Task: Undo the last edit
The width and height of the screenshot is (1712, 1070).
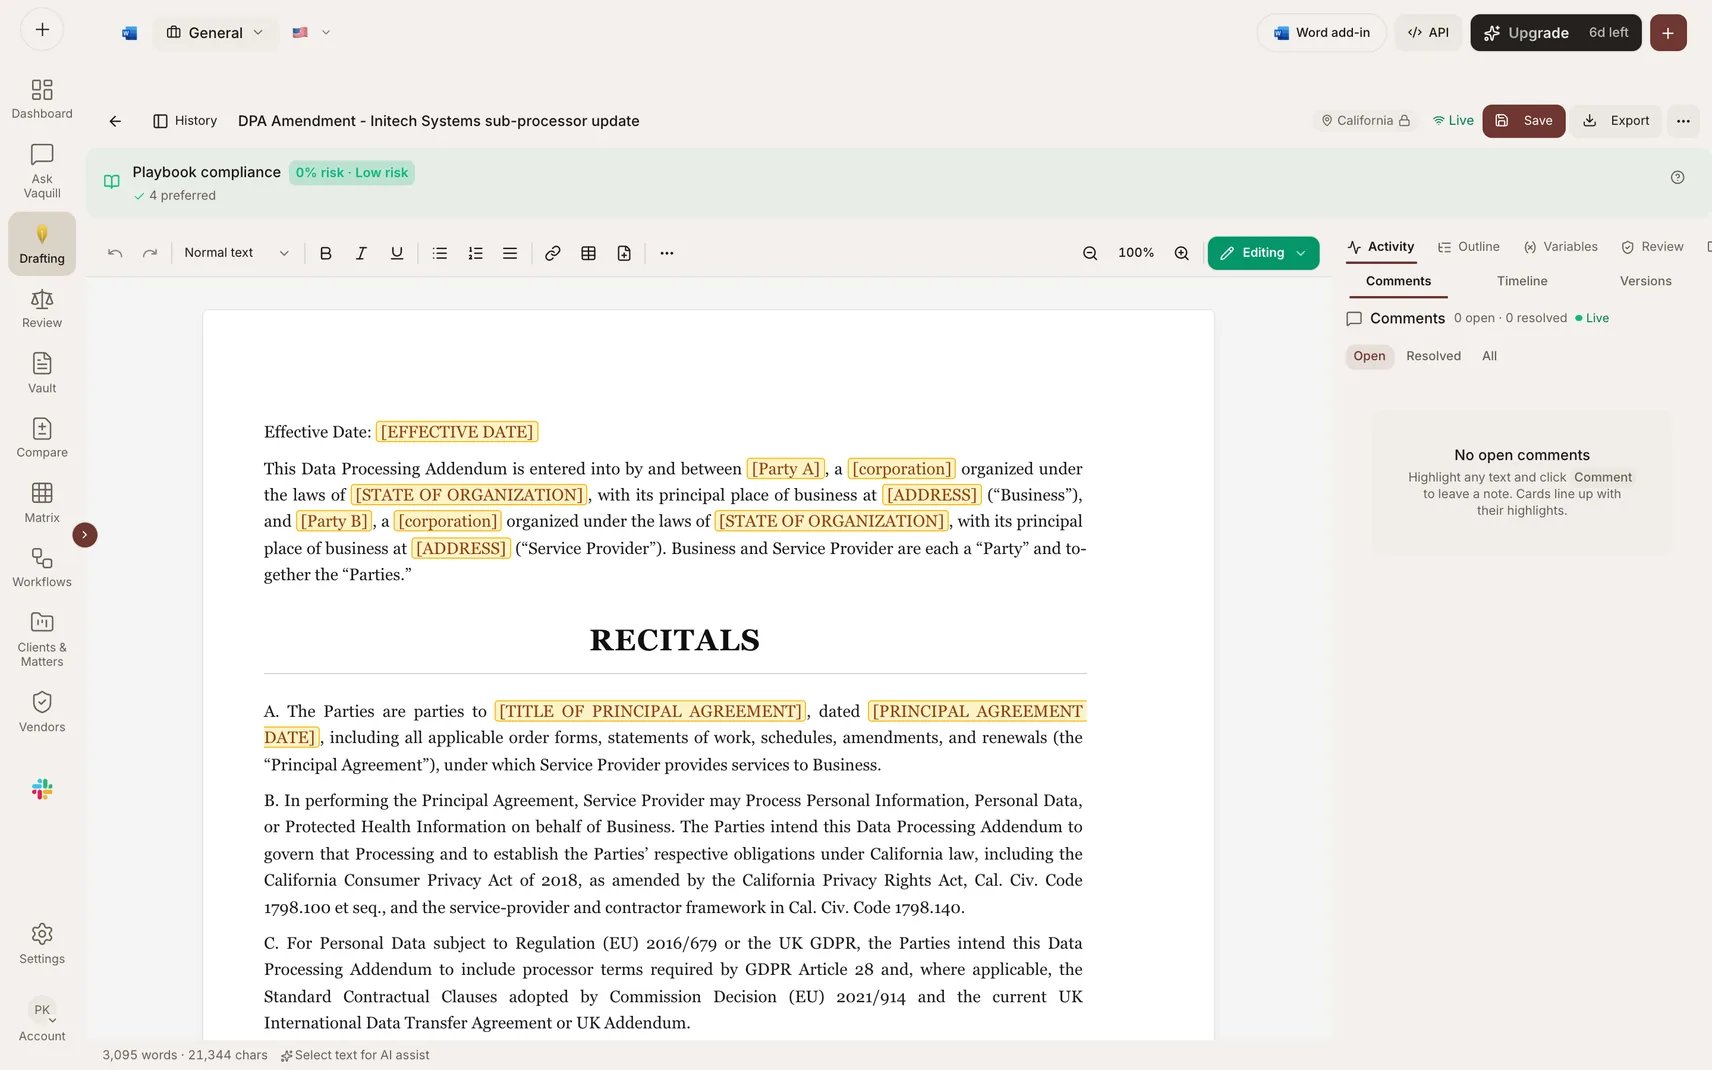Action: click(115, 253)
